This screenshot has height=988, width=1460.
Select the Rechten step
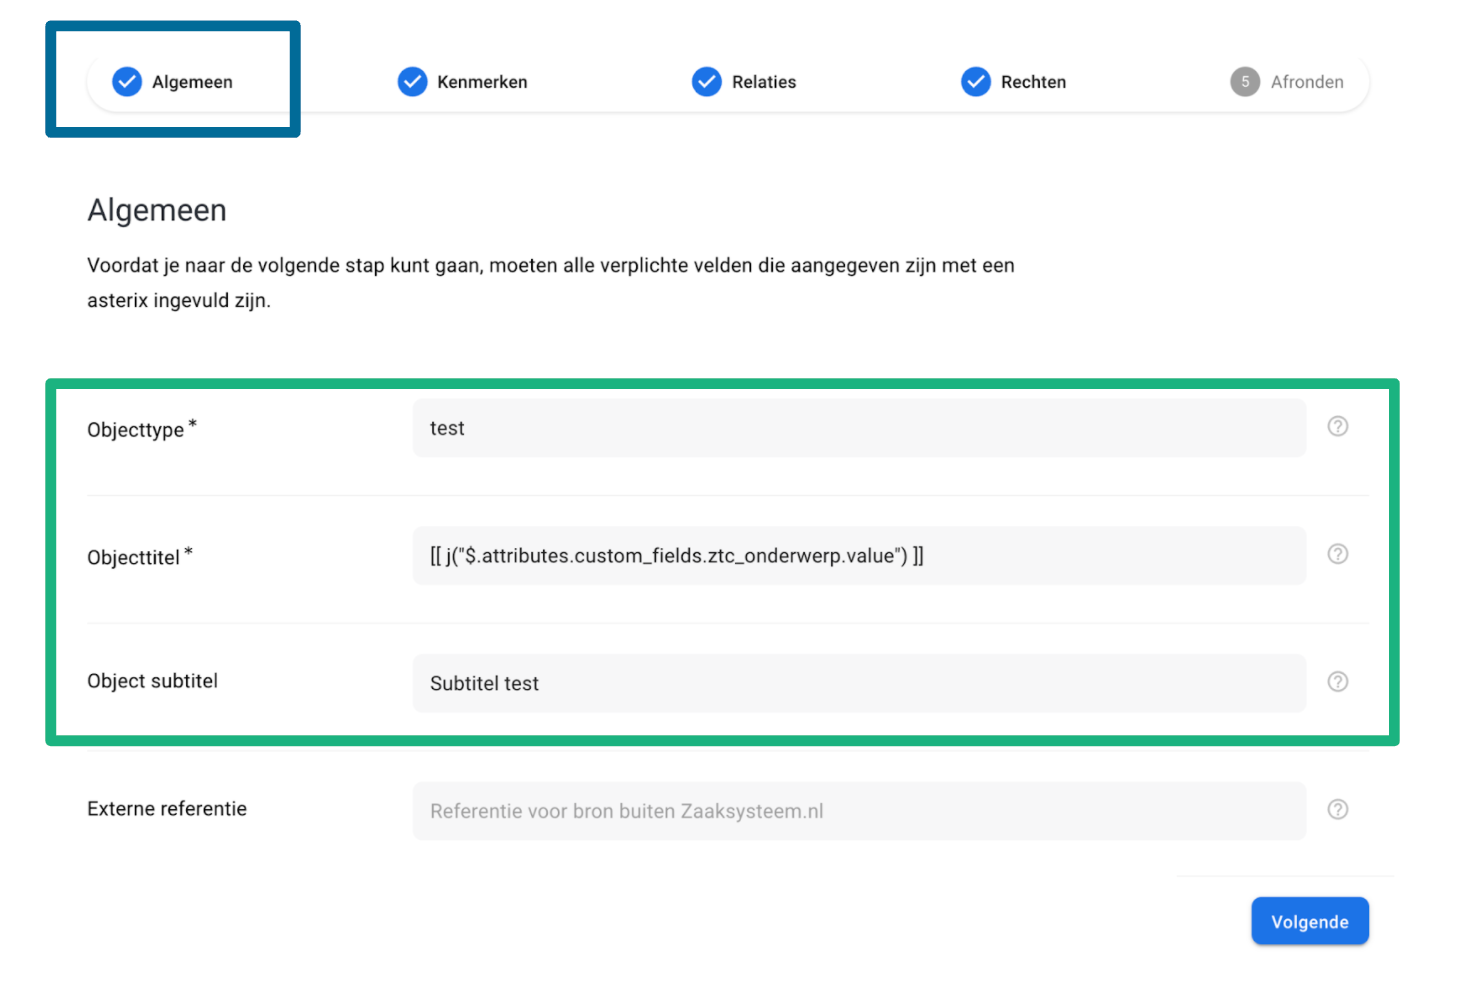tap(1014, 82)
